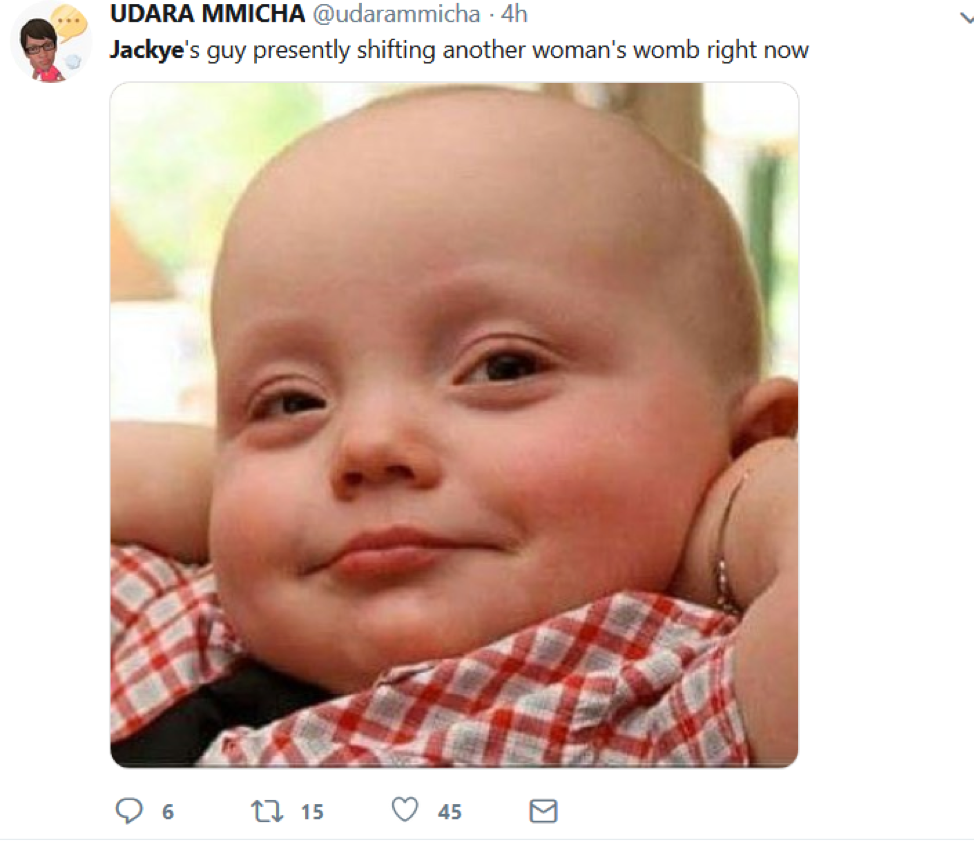Open UDARA MMICHA's avatar profile picture

tap(51, 43)
